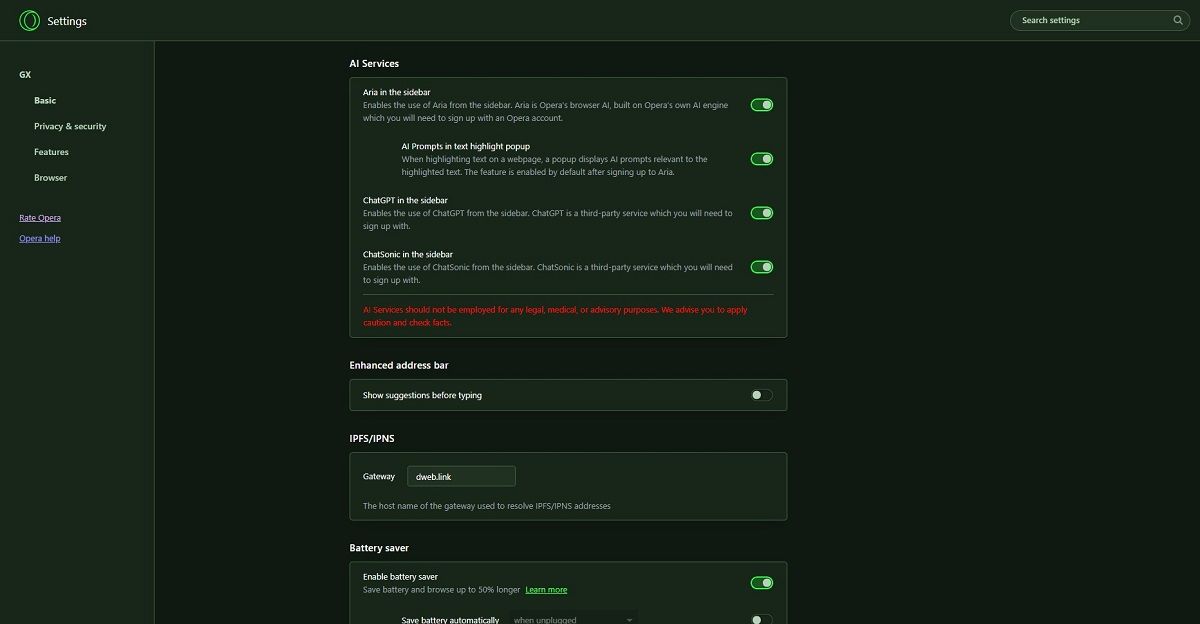Image resolution: width=1200 pixels, height=624 pixels.
Task: Open Opera help
Action: [39, 238]
